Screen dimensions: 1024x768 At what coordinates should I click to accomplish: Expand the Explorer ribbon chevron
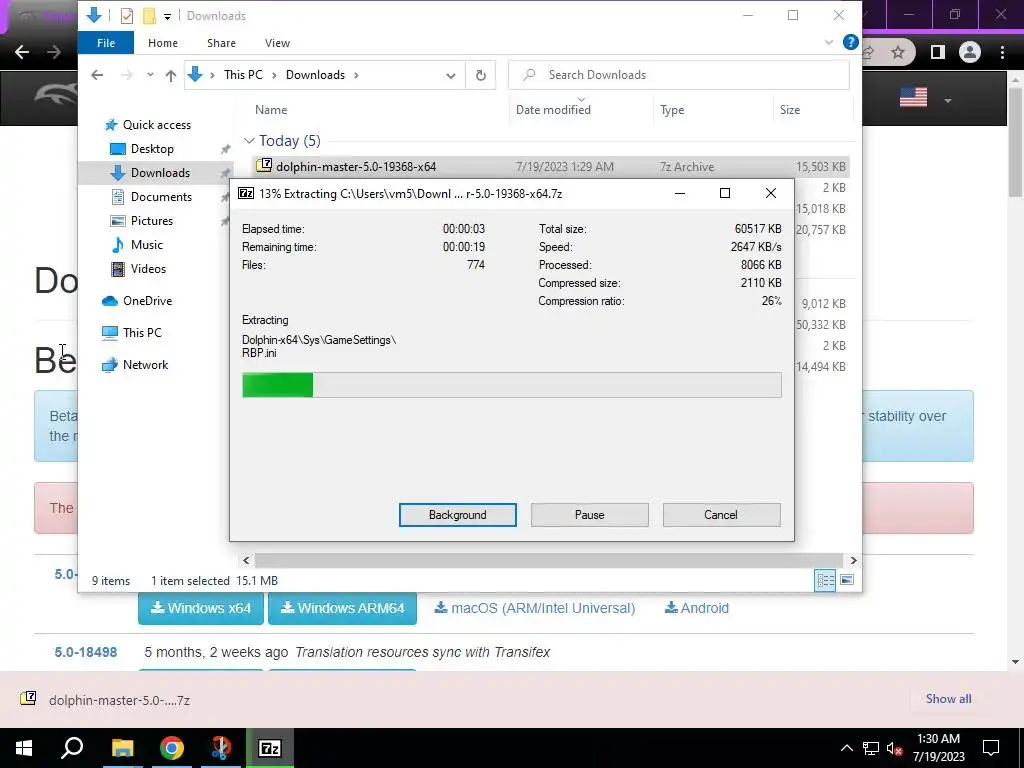click(x=829, y=42)
